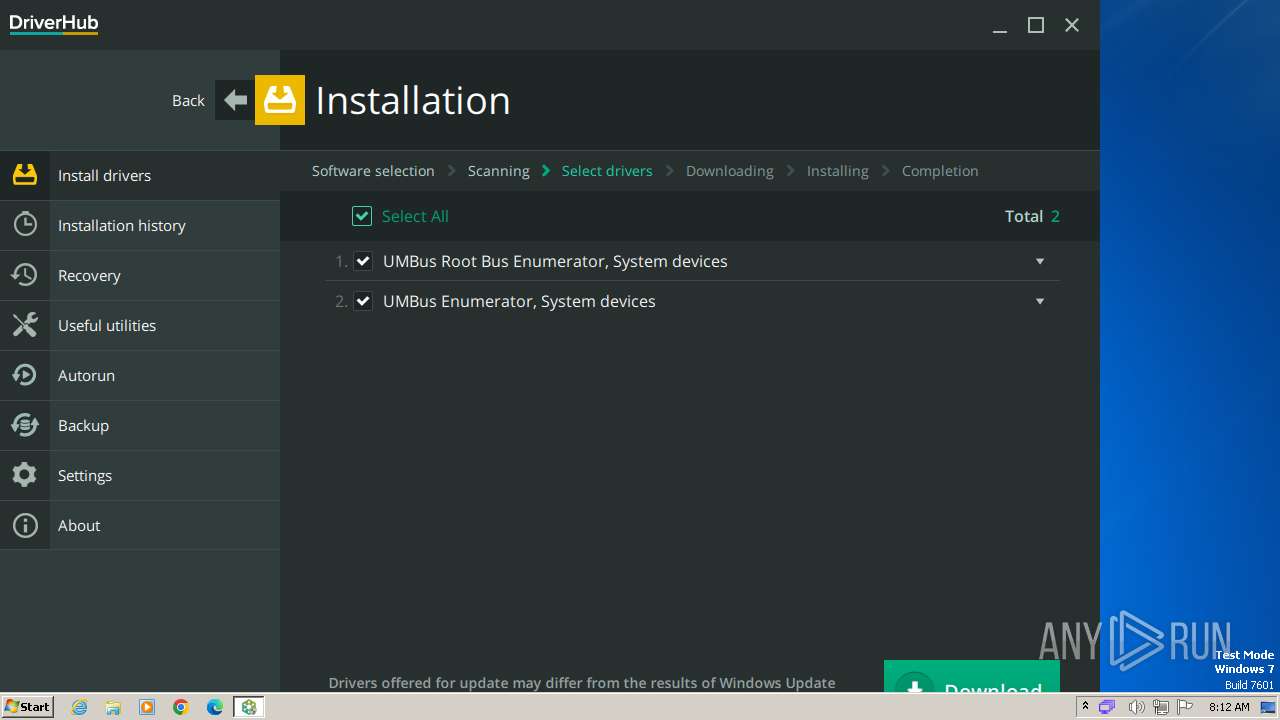Maximize the DriverHub window

point(1036,25)
